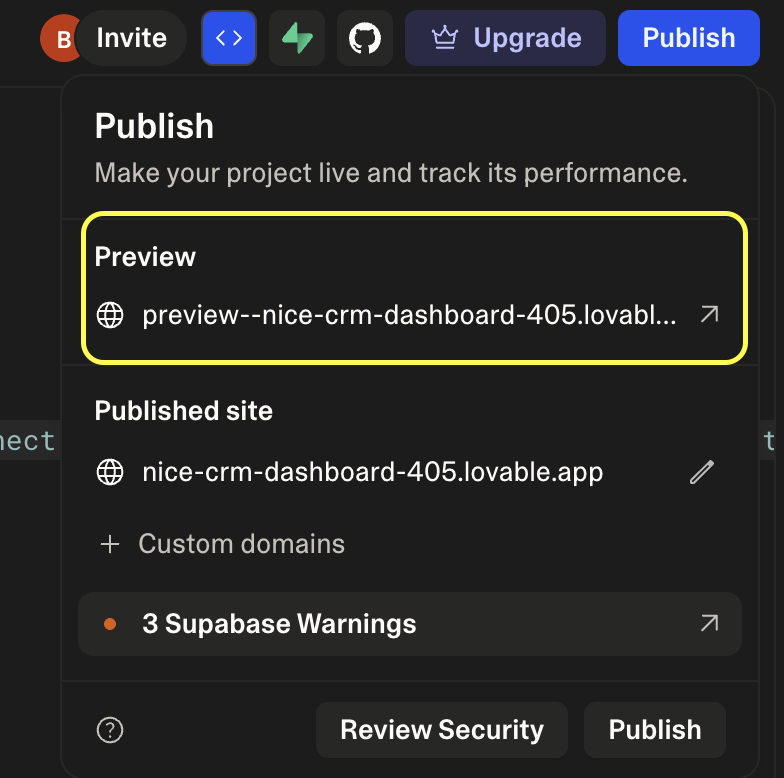
Task: Click the preview--nice-crm-dashboard-405 link
Action: tap(409, 315)
